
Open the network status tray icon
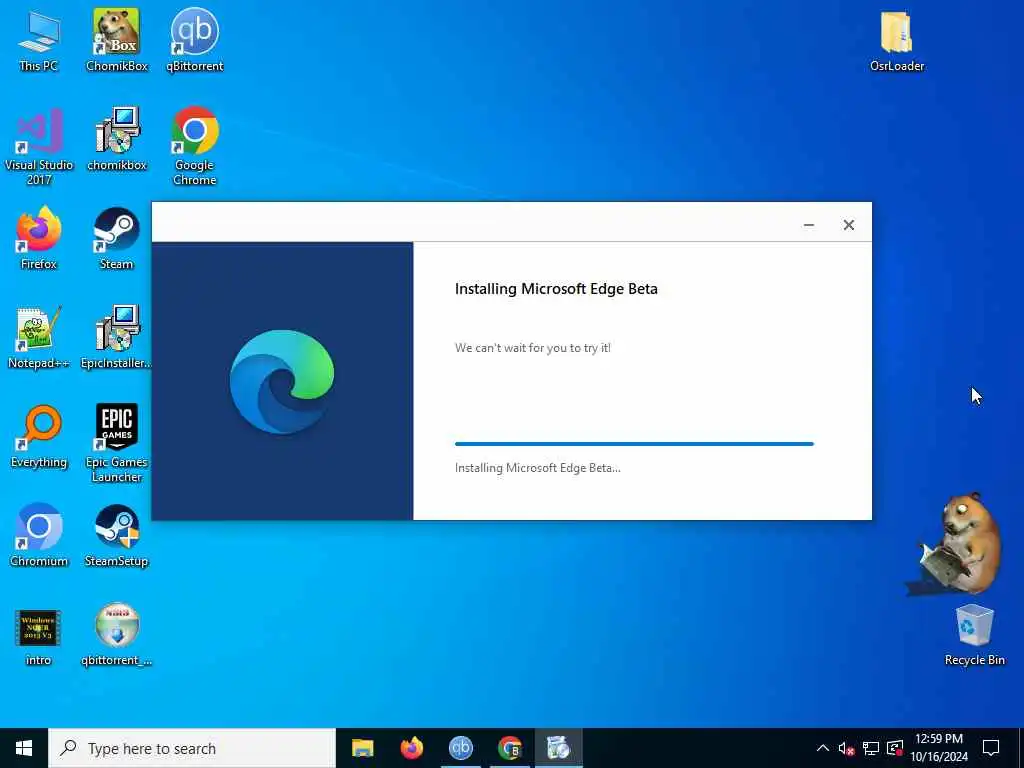pyautogui.click(x=871, y=748)
